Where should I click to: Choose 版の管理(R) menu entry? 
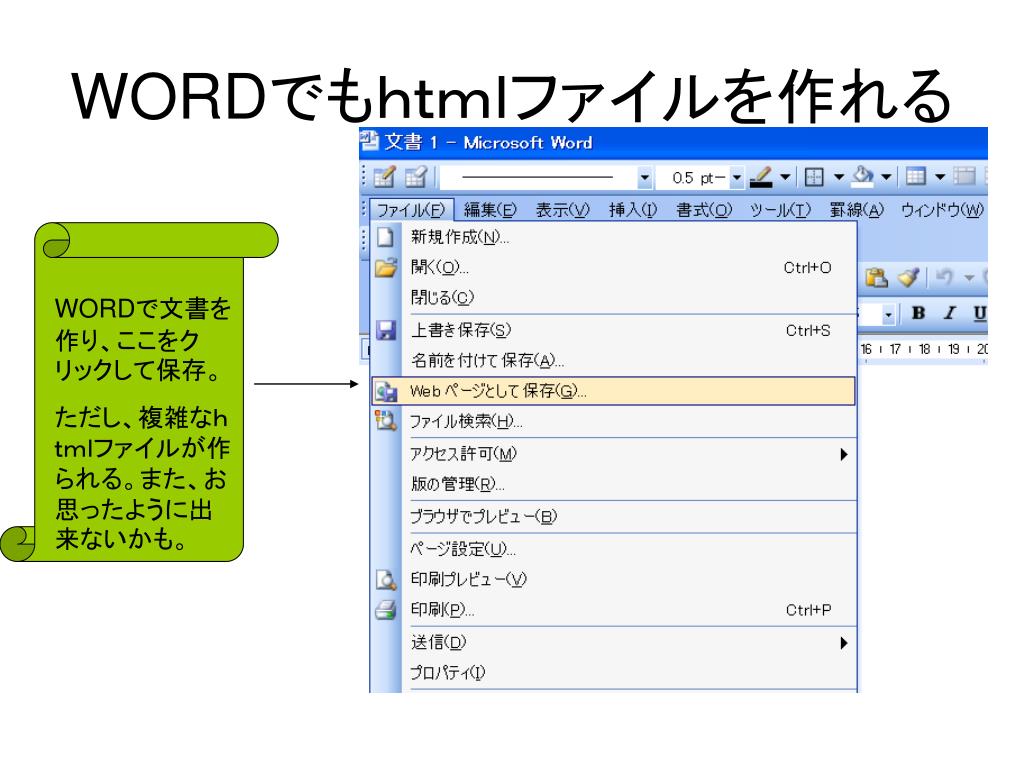pos(613,484)
